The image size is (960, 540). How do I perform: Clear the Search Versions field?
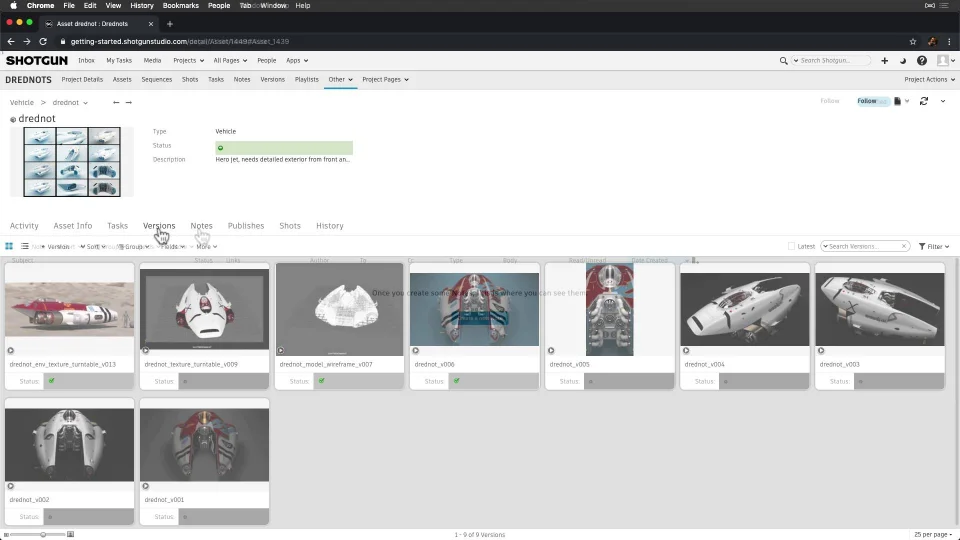click(904, 246)
